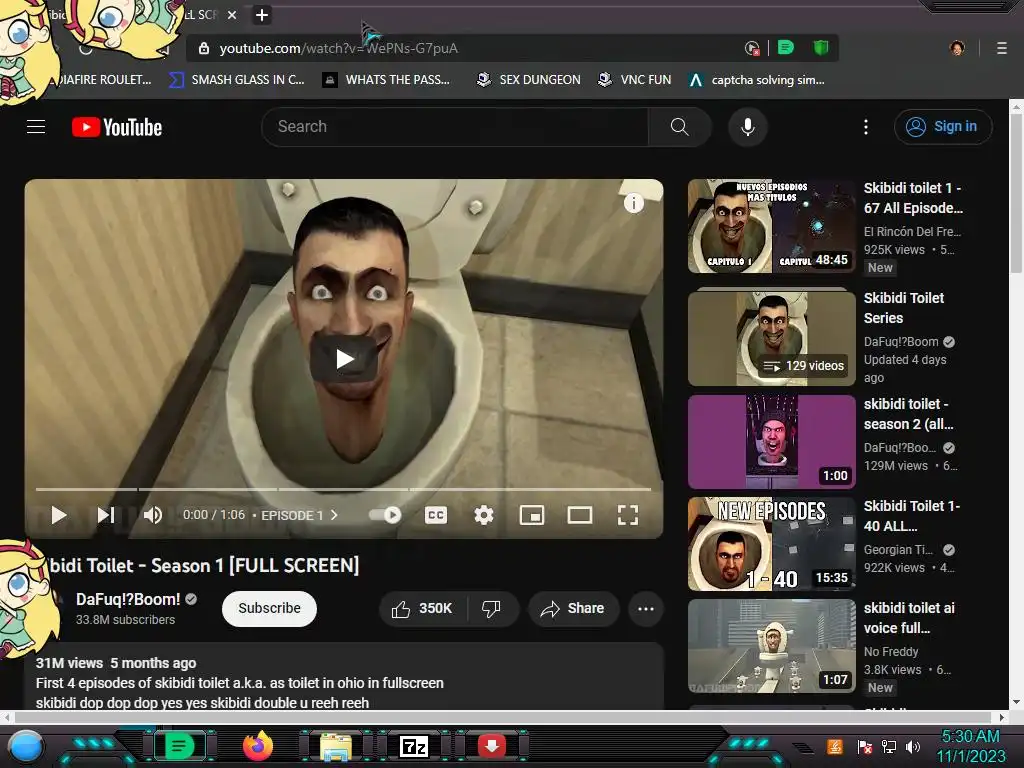
Task: Subscribe to DaFuq!?Boom!
Action: point(269,608)
